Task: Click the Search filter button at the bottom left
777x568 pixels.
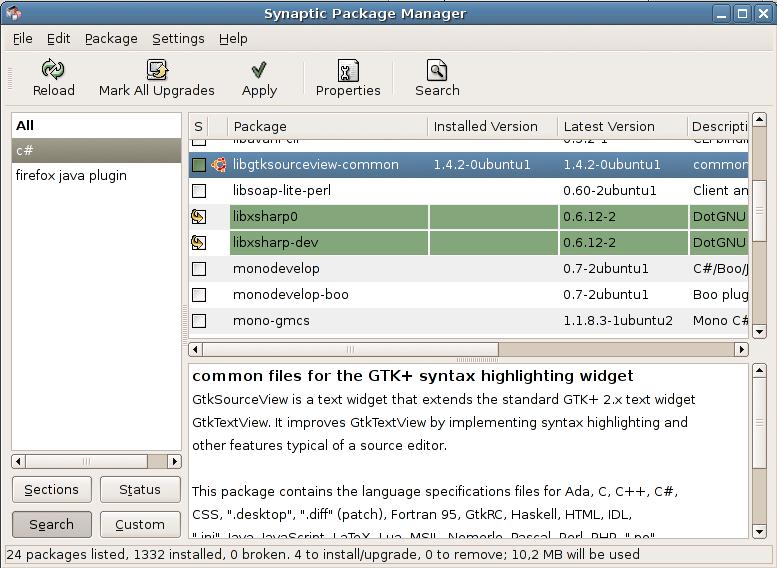Action: [52, 524]
